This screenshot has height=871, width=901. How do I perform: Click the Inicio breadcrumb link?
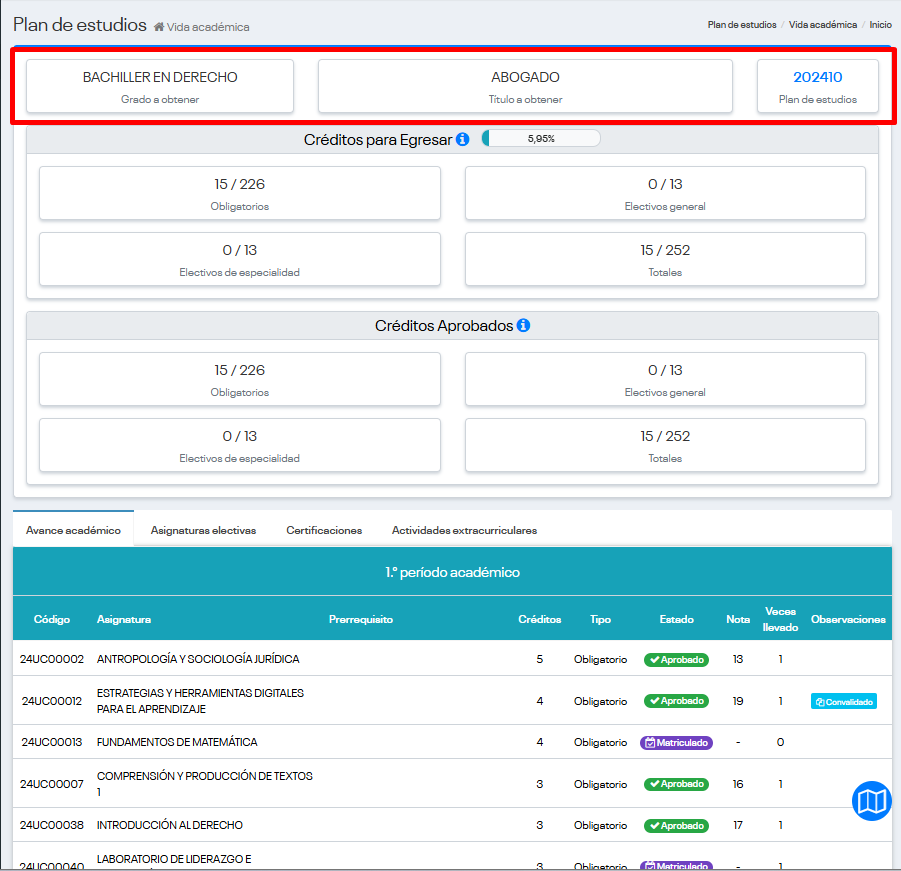point(880,25)
